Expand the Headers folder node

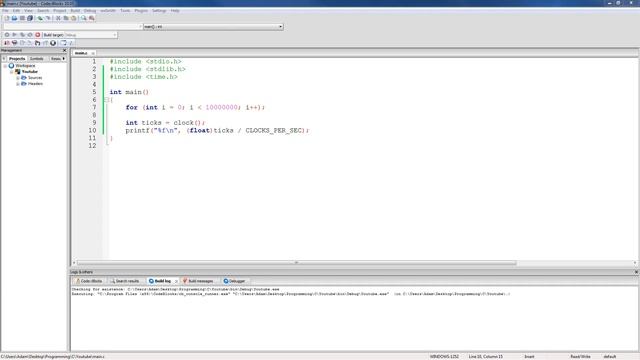(18, 84)
